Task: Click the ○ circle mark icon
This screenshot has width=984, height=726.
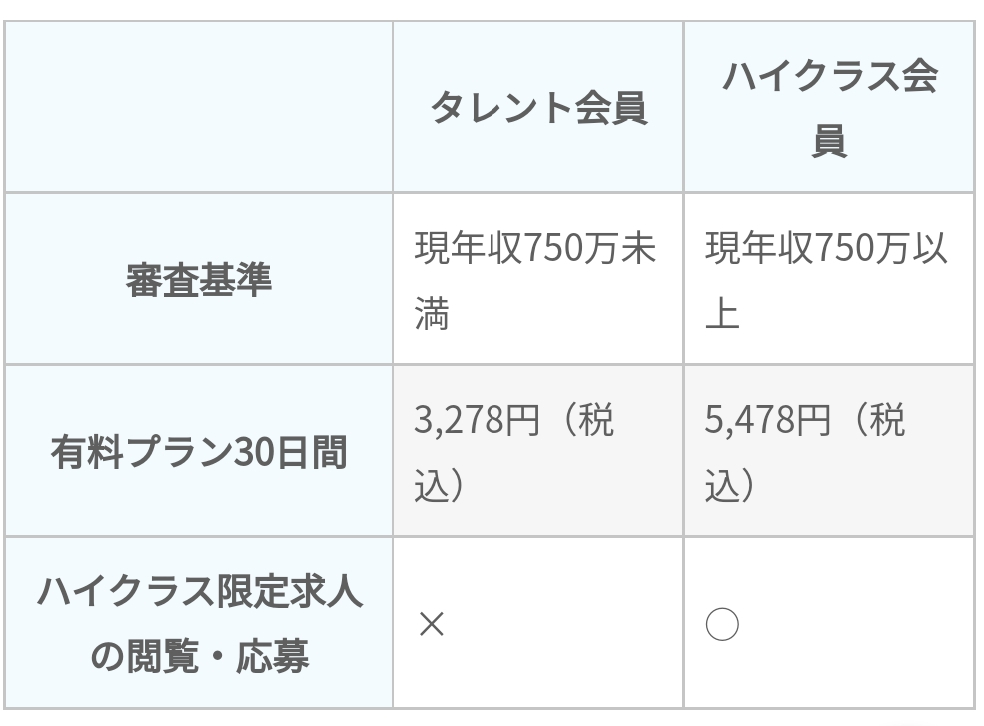Action: coord(722,624)
